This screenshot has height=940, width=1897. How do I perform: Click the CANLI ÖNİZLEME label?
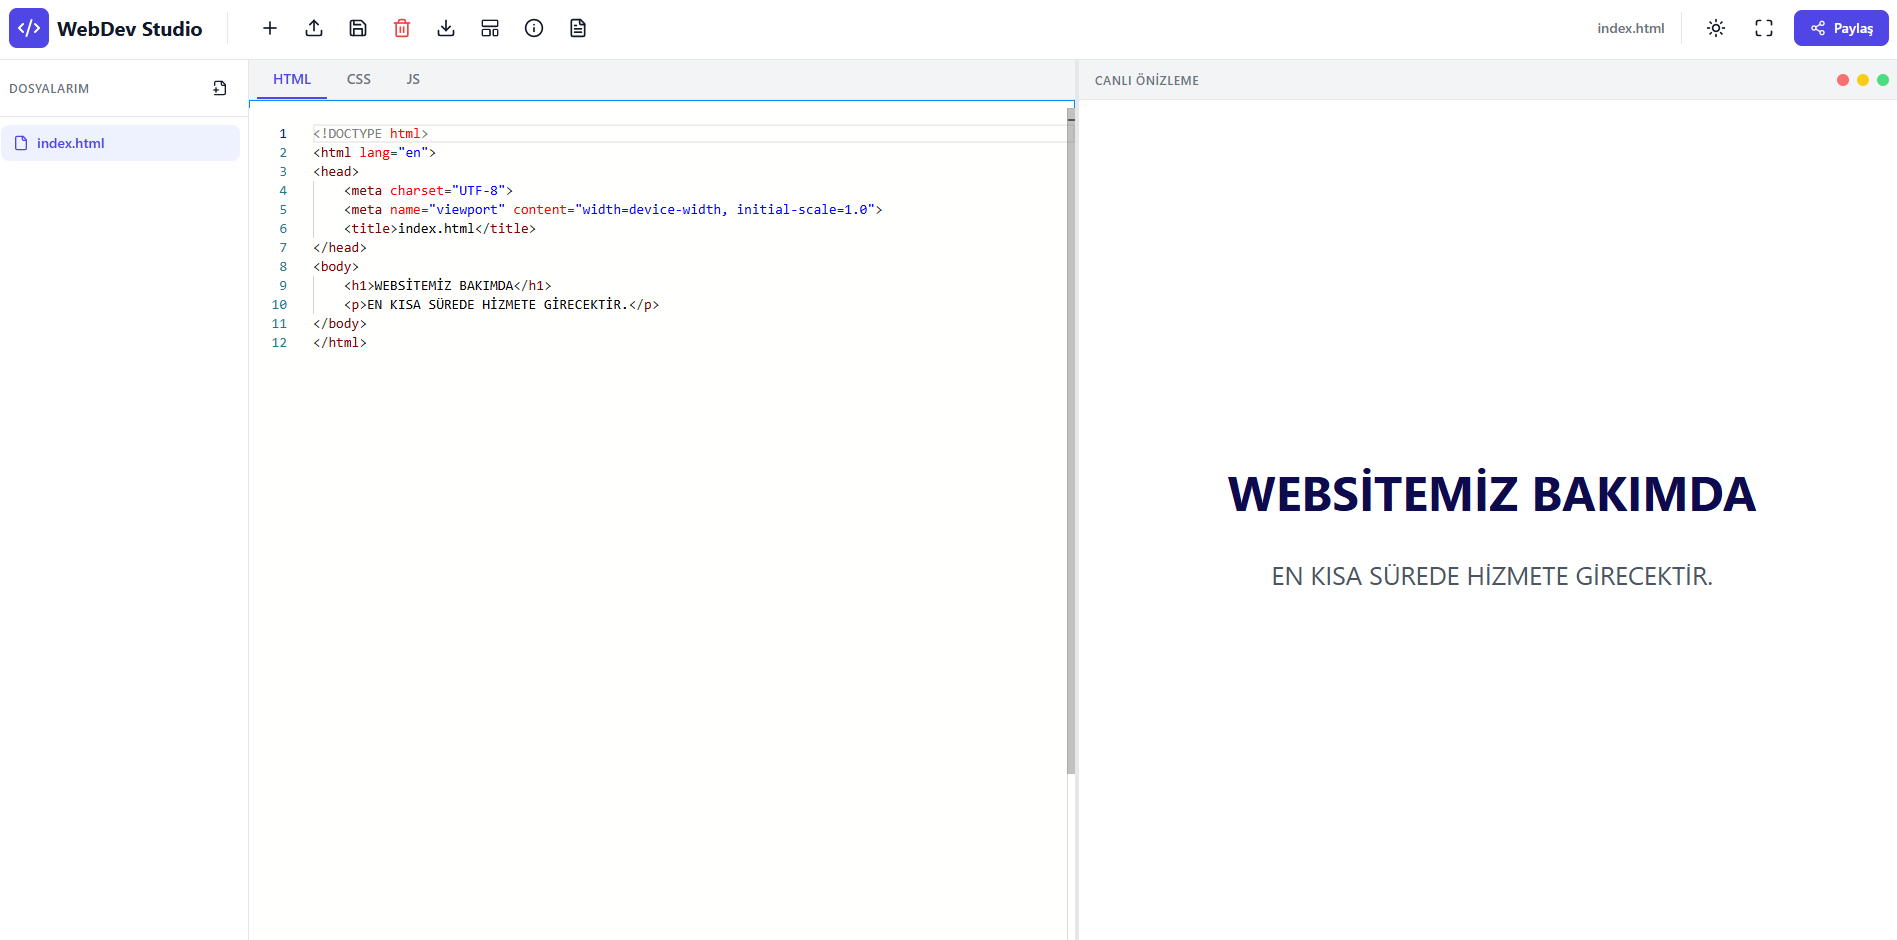(1147, 81)
